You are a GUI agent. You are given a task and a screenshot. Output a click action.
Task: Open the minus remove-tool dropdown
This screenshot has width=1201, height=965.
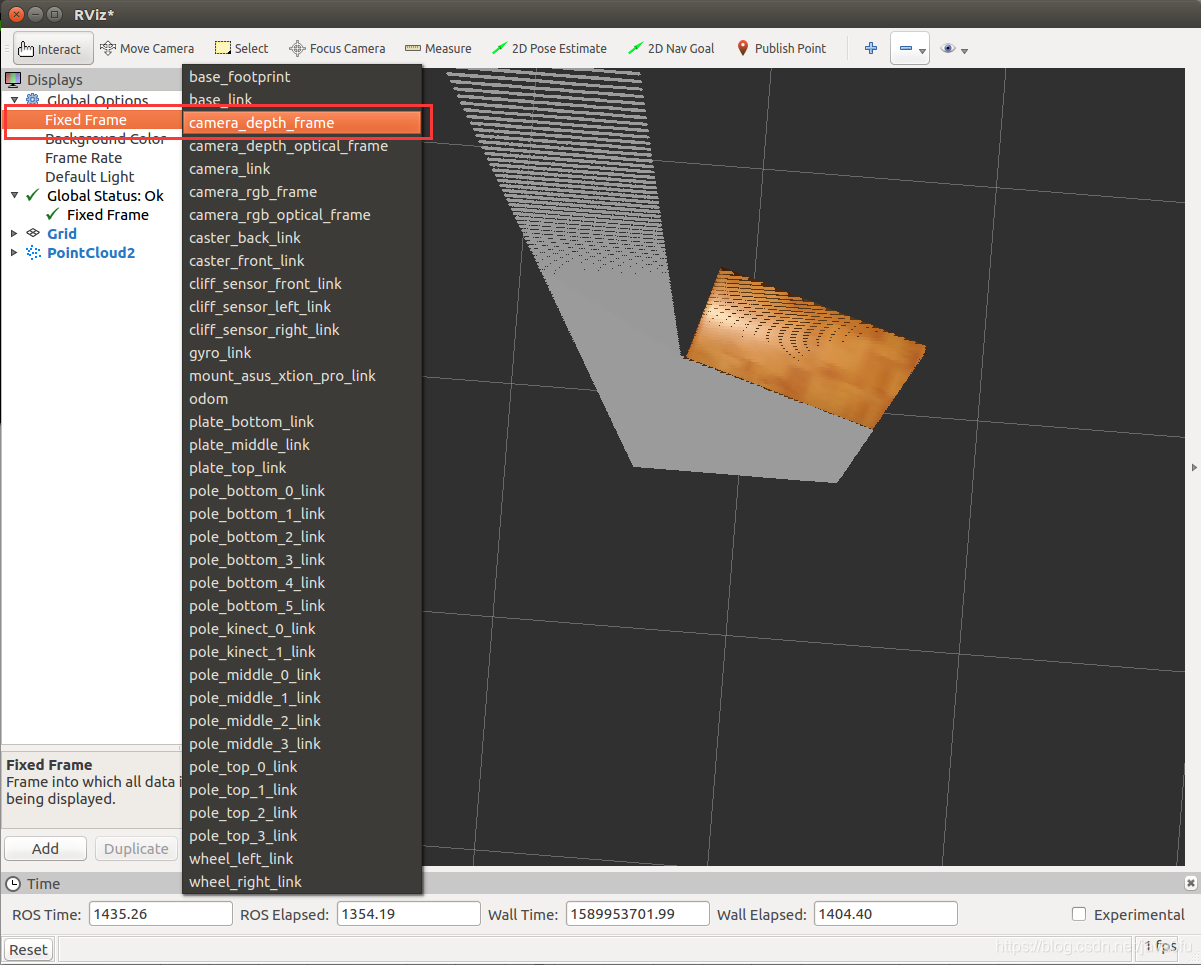[910, 48]
